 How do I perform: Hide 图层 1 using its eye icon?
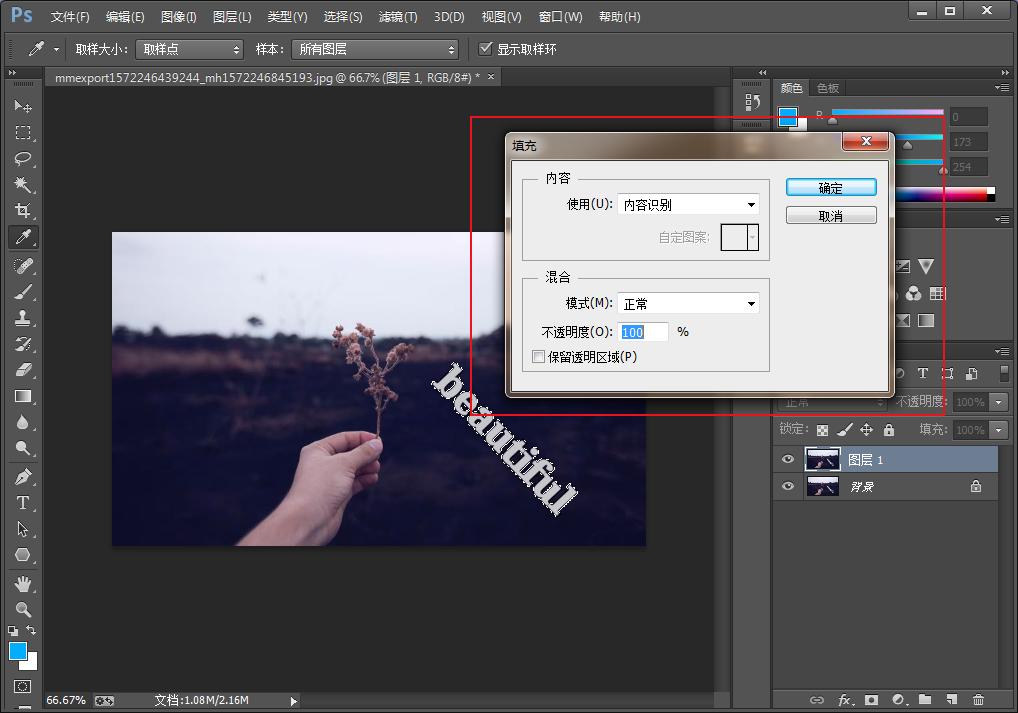[x=788, y=460]
